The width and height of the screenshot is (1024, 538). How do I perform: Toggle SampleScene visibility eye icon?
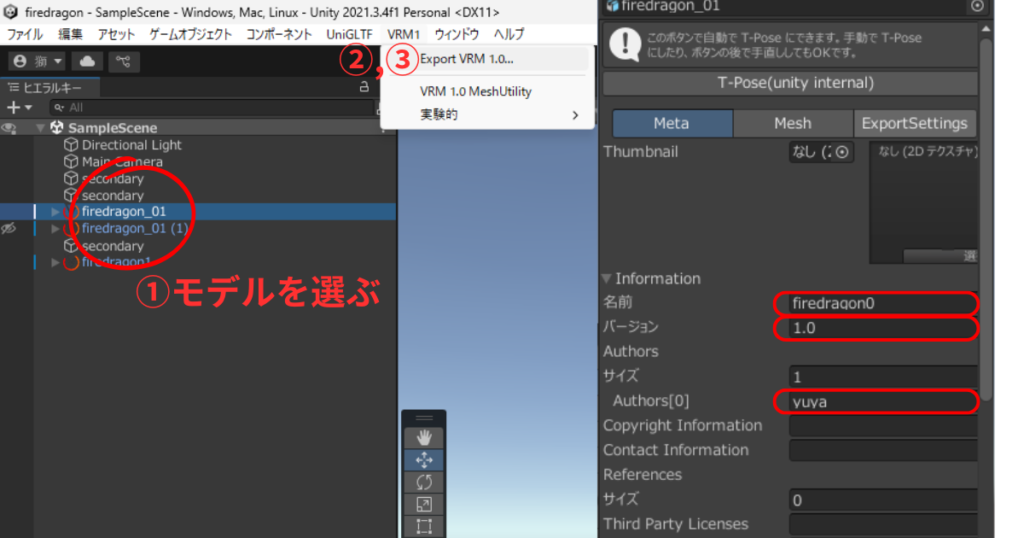tap(9, 128)
